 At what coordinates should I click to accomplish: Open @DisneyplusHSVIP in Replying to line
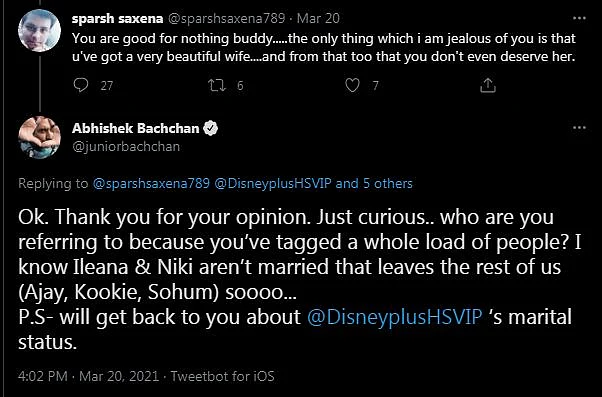point(273,184)
